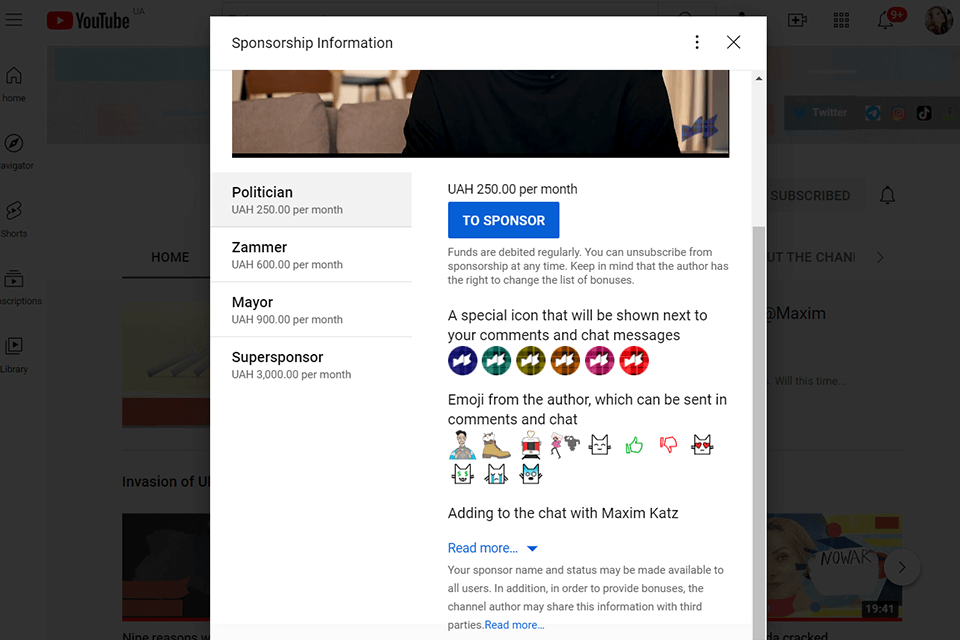Open the channel's Instagram link icon
960x640 pixels.
(898, 113)
